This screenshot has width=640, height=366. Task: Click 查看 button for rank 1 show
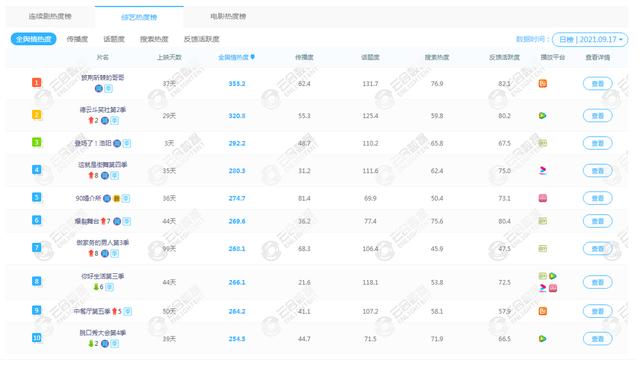coord(598,84)
